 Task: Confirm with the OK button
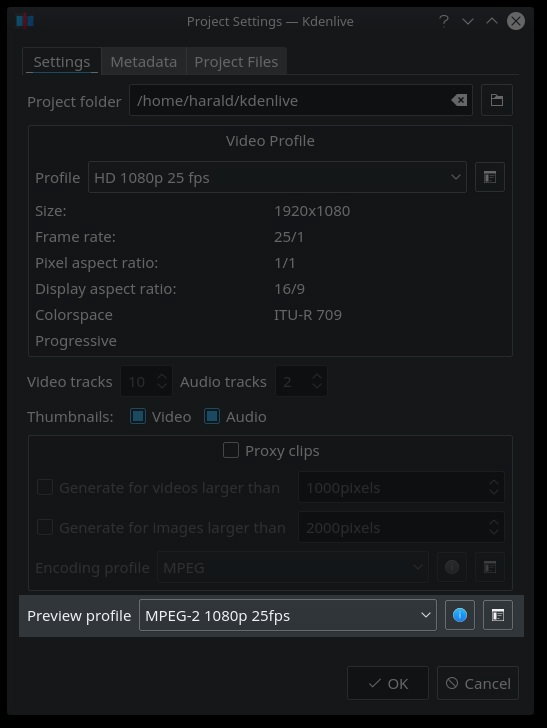[x=388, y=683]
